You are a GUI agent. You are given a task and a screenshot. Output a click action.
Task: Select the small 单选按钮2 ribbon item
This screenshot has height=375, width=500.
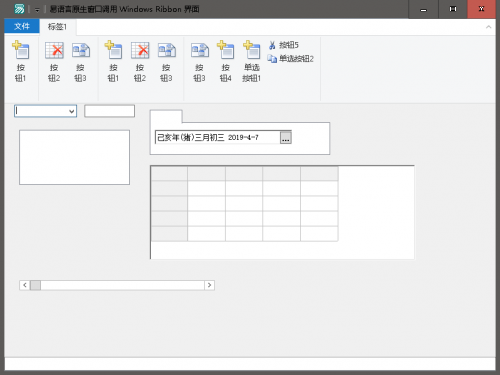pos(290,59)
